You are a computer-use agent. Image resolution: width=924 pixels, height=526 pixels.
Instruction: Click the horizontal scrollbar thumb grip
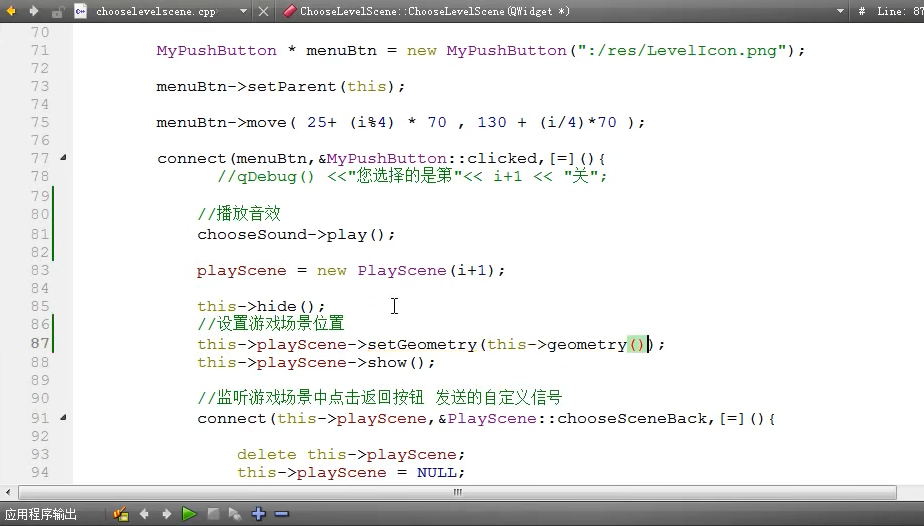click(x=457, y=492)
